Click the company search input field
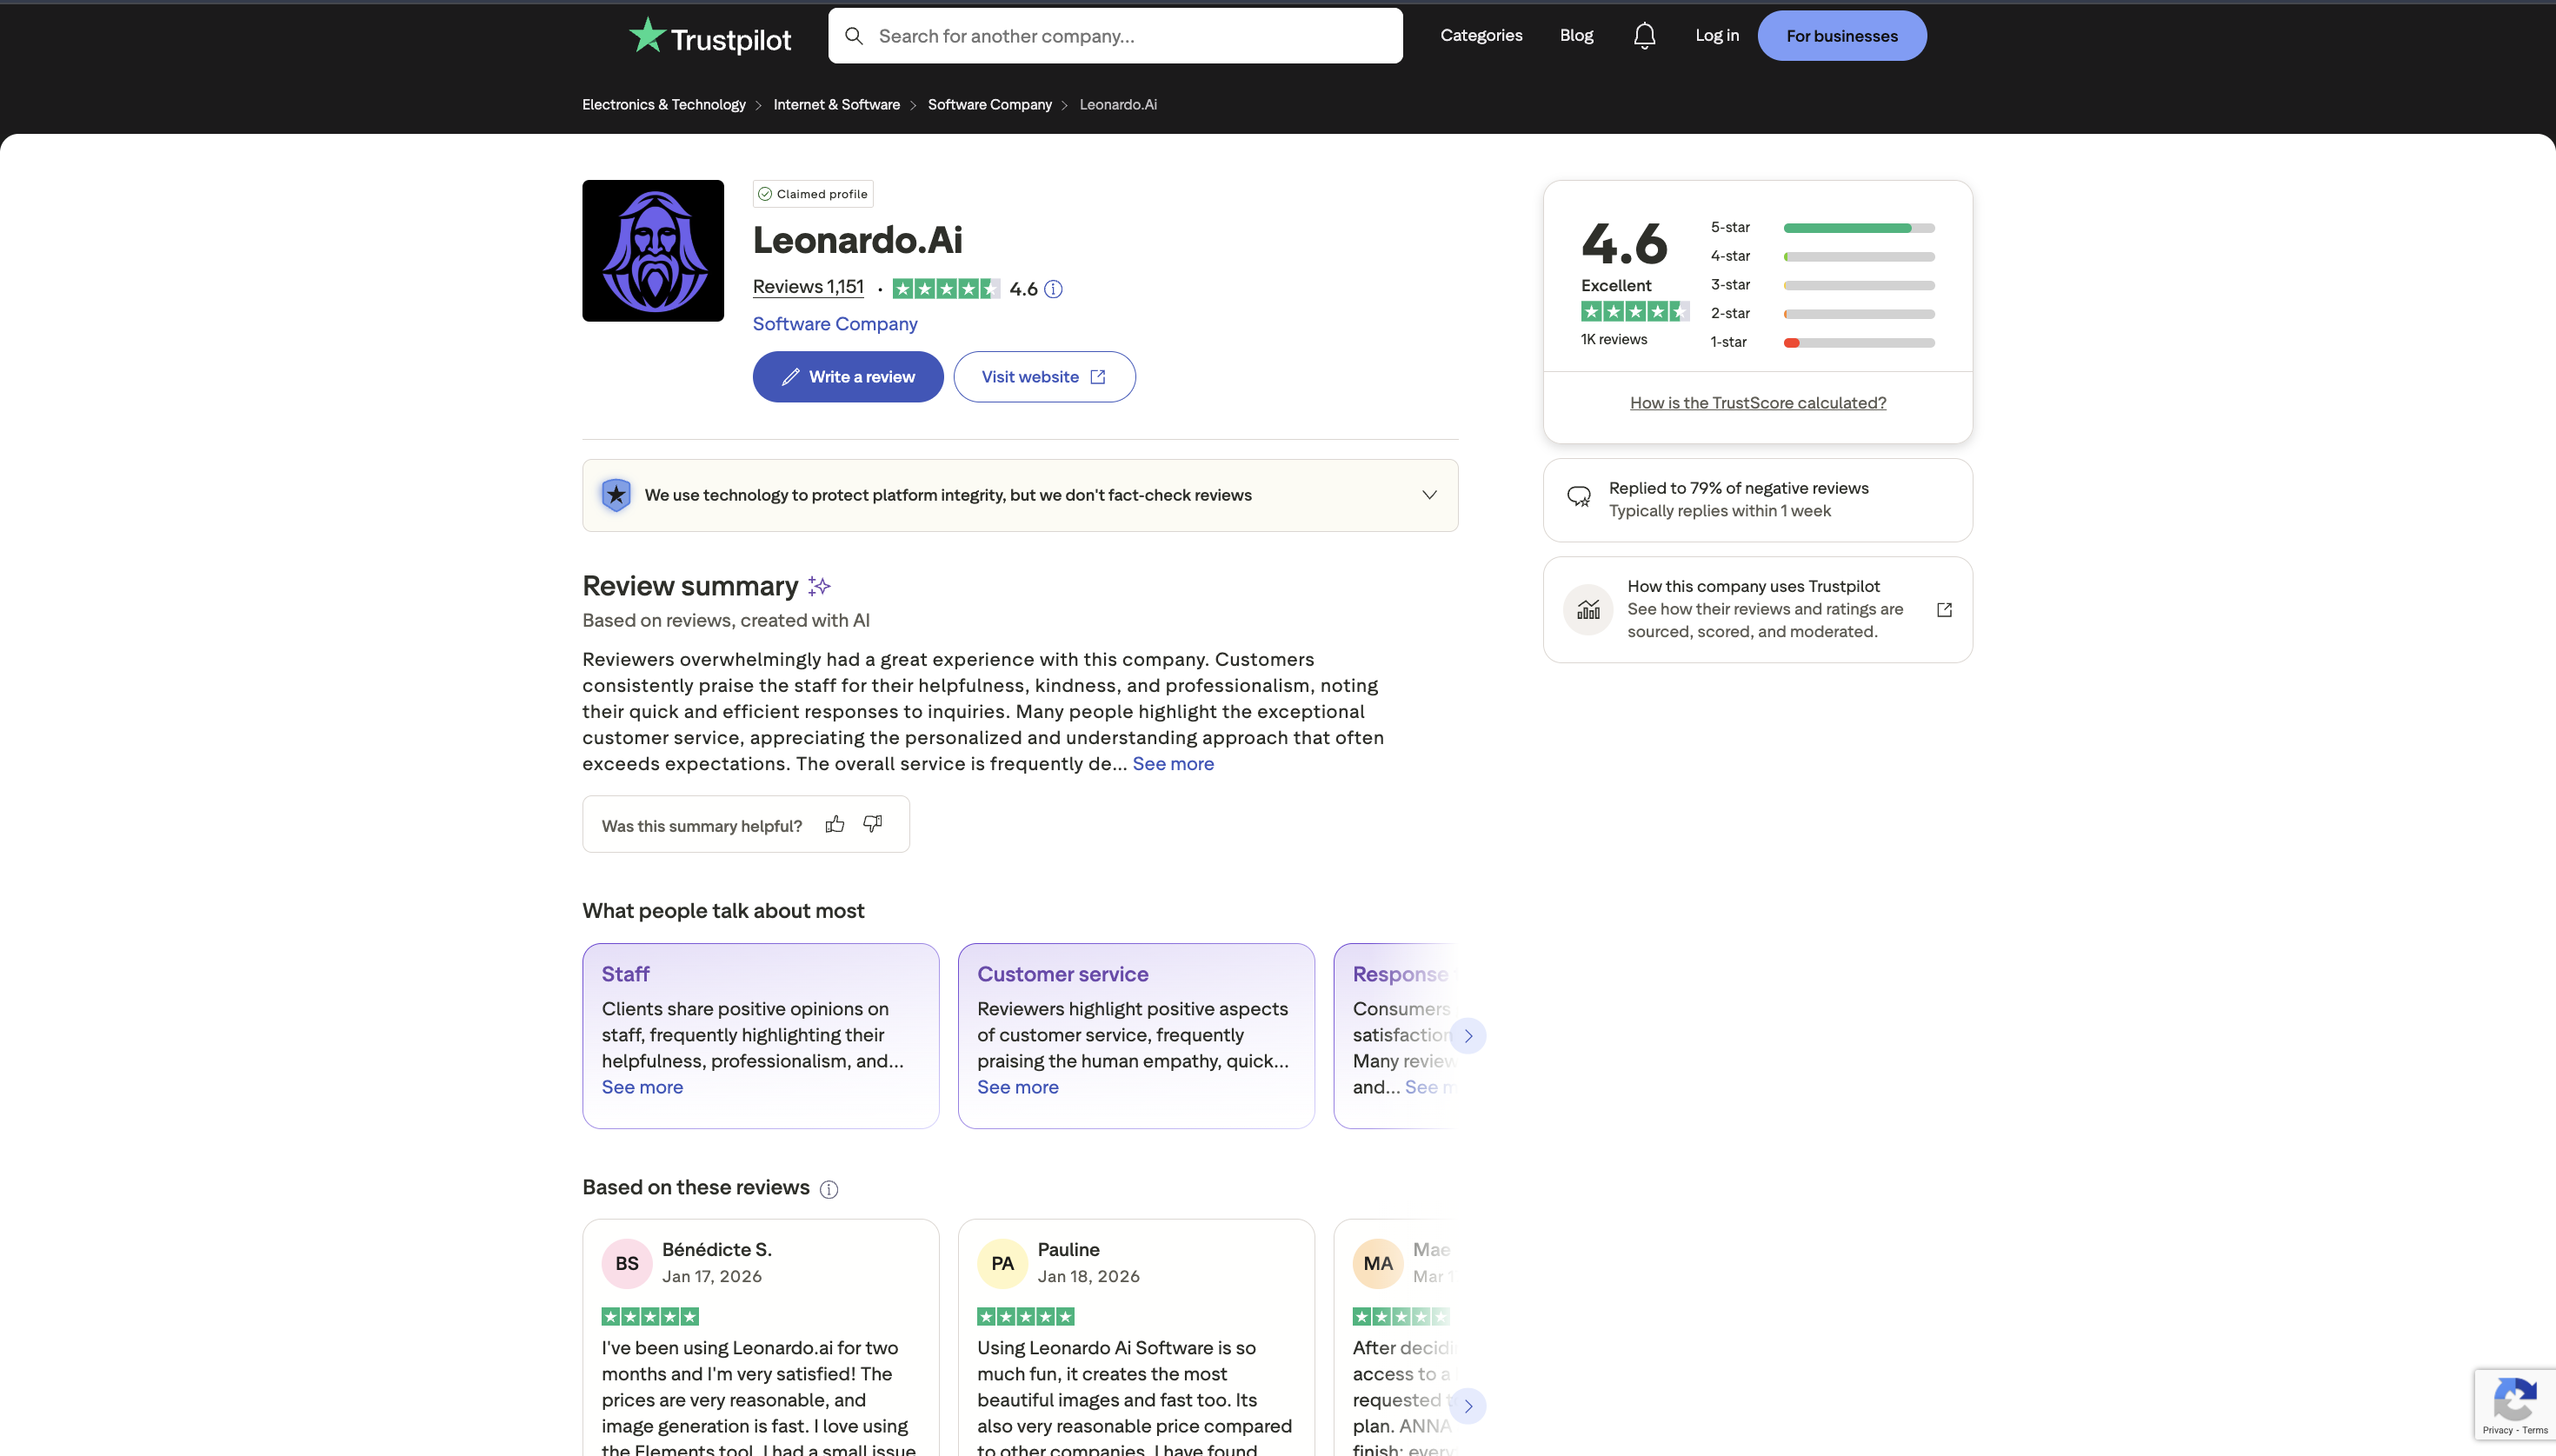This screenshot has width=2556, height=1456. (1115, 35)
